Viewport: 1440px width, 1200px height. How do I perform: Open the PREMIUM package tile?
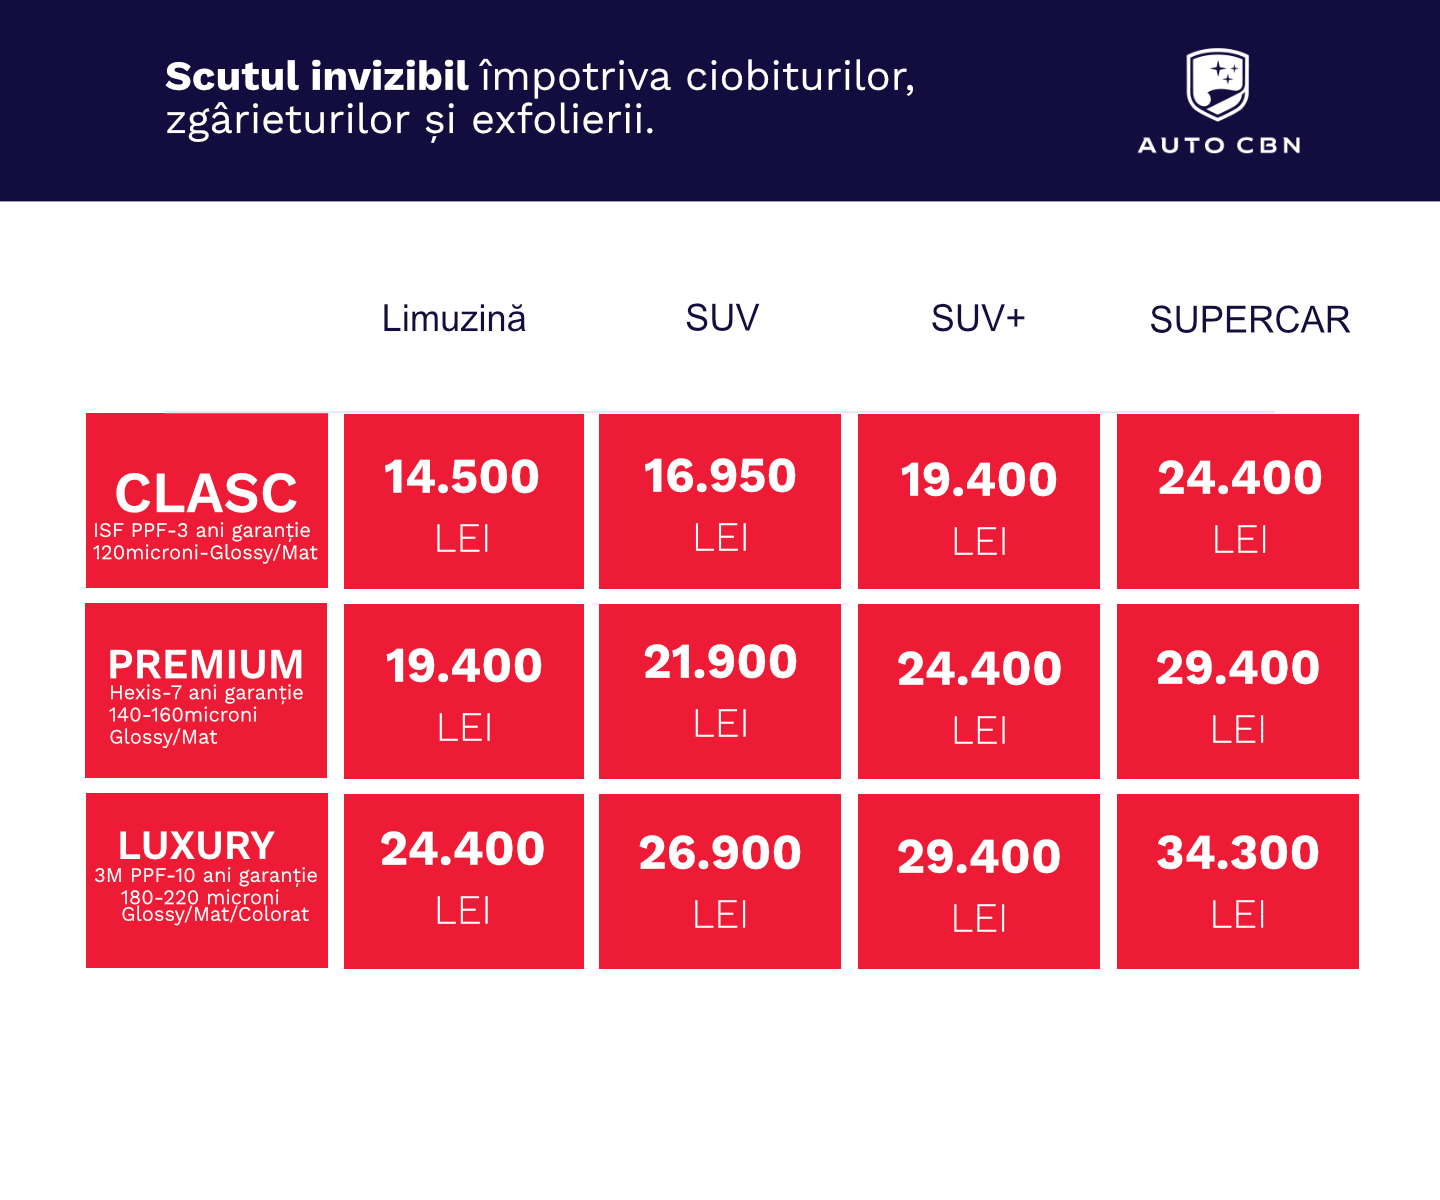point(206,691)
